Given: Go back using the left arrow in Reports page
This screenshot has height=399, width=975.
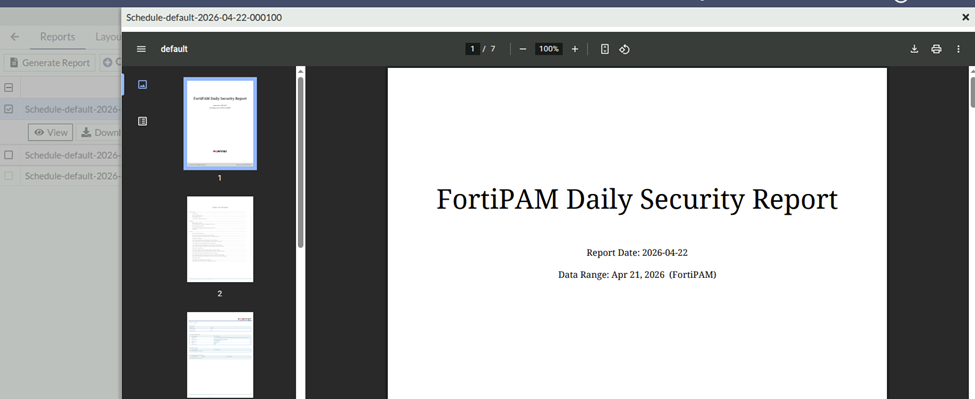Looking at the screenshot, I should click(x=15, y=37).
